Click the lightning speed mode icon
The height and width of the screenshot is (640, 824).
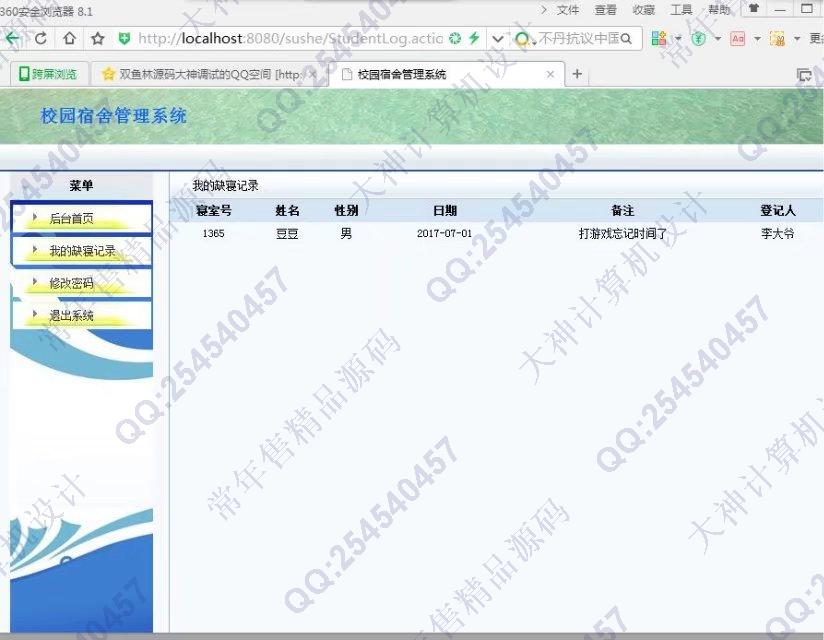[x=474, y=38]
